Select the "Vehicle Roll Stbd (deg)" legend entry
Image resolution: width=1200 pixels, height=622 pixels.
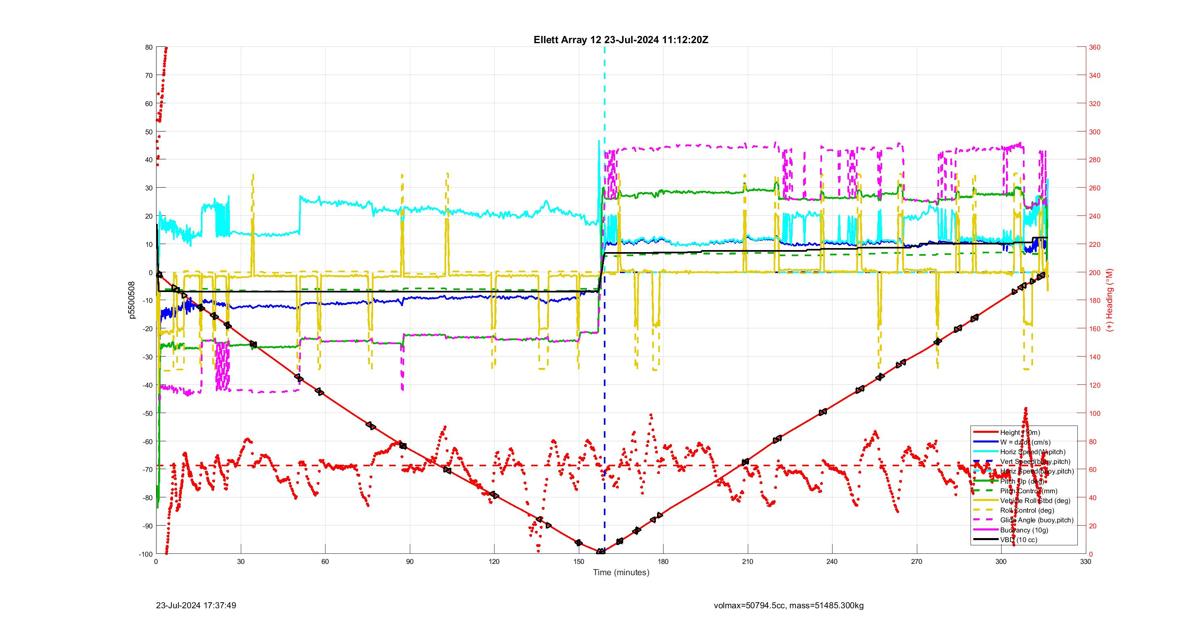click(x=1035, y=501)
